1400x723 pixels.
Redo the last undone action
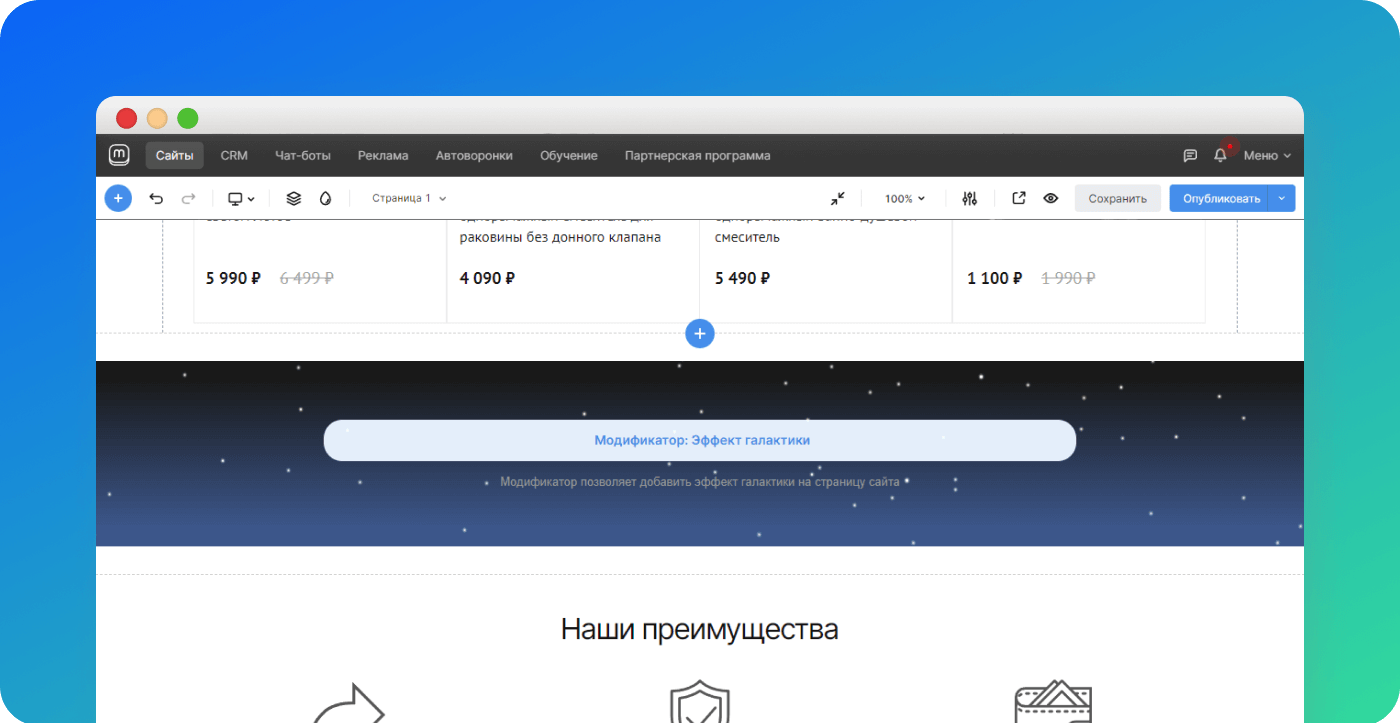[x=188, y=198]
